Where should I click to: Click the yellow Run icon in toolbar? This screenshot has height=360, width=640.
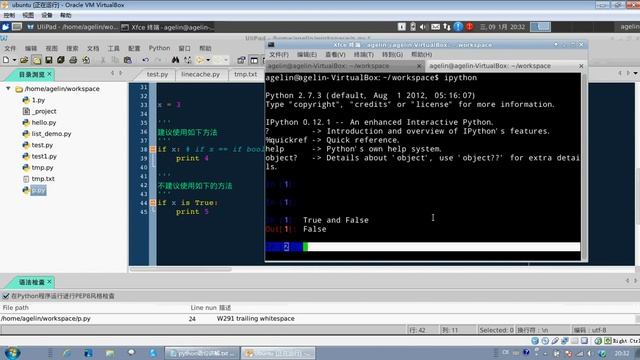pyautogui.click(x=200, y=60)
